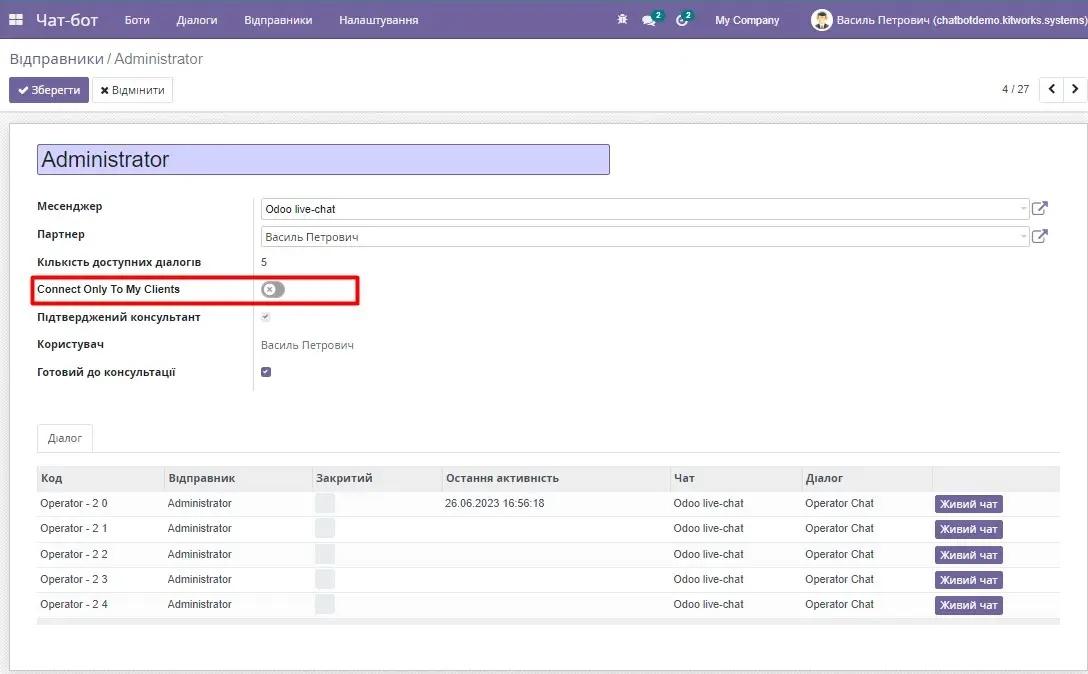The image size is (1088, 674).
Task: Open the conversations messages icon
Action: click(650, 20)
